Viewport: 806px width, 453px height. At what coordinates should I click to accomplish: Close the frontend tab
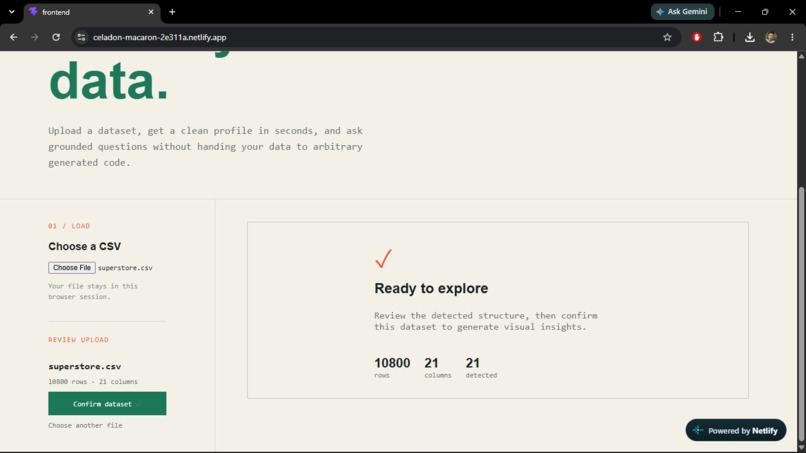coord(151,12)
